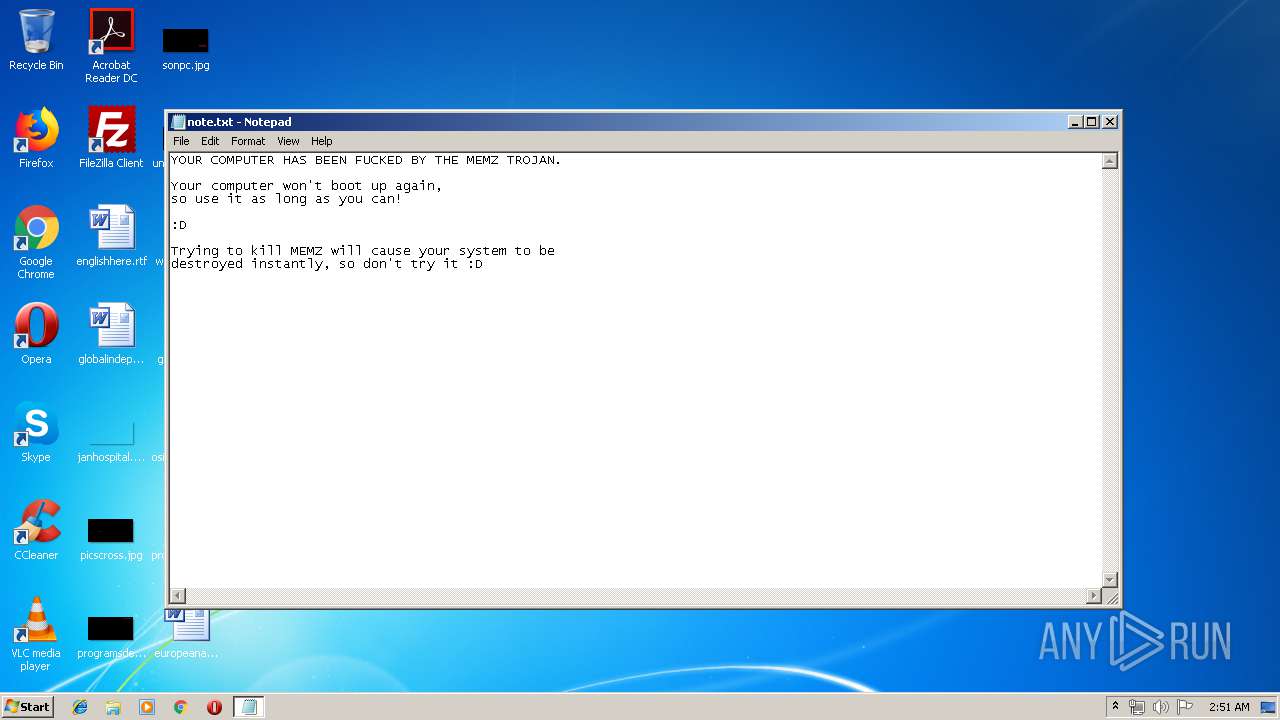
Task: Select the globalindep document icon
Action: pyautogui.click(x=111, y=334)
